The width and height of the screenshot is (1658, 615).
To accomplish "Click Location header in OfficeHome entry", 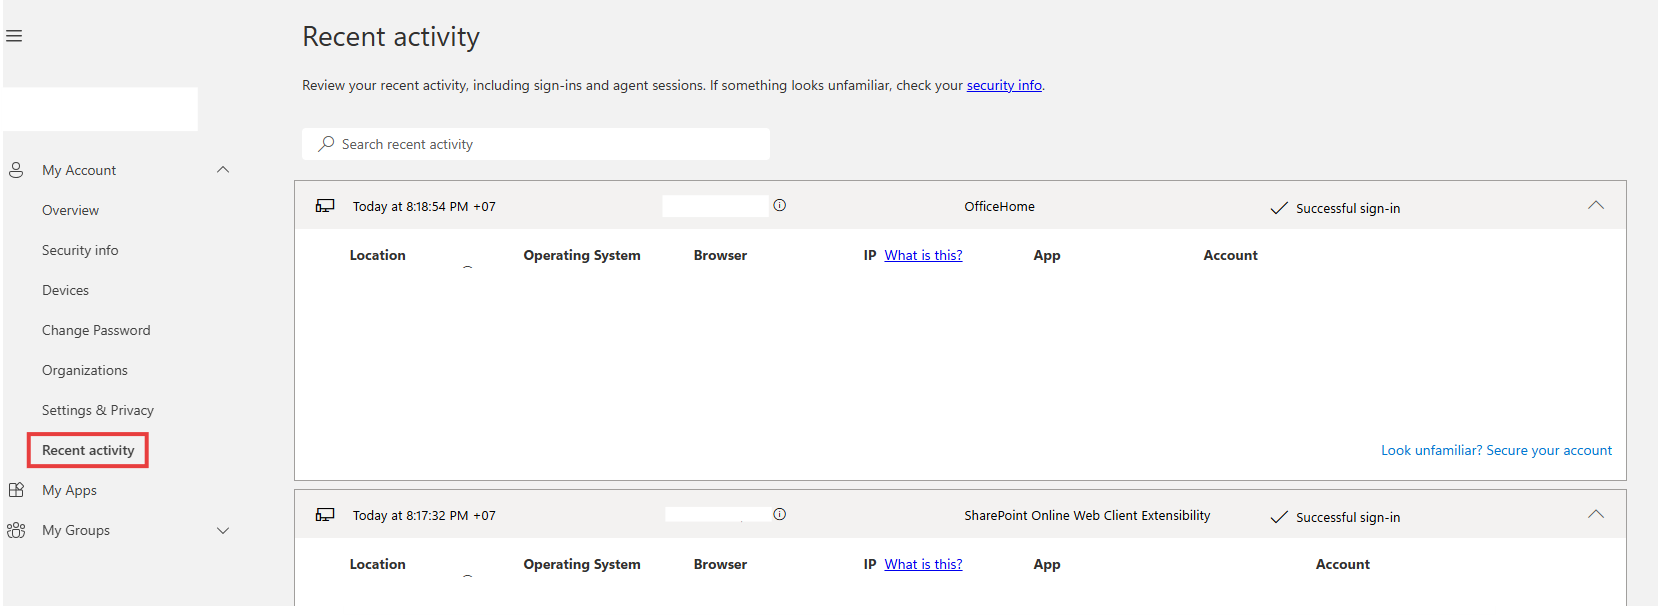I will [378, 255].
